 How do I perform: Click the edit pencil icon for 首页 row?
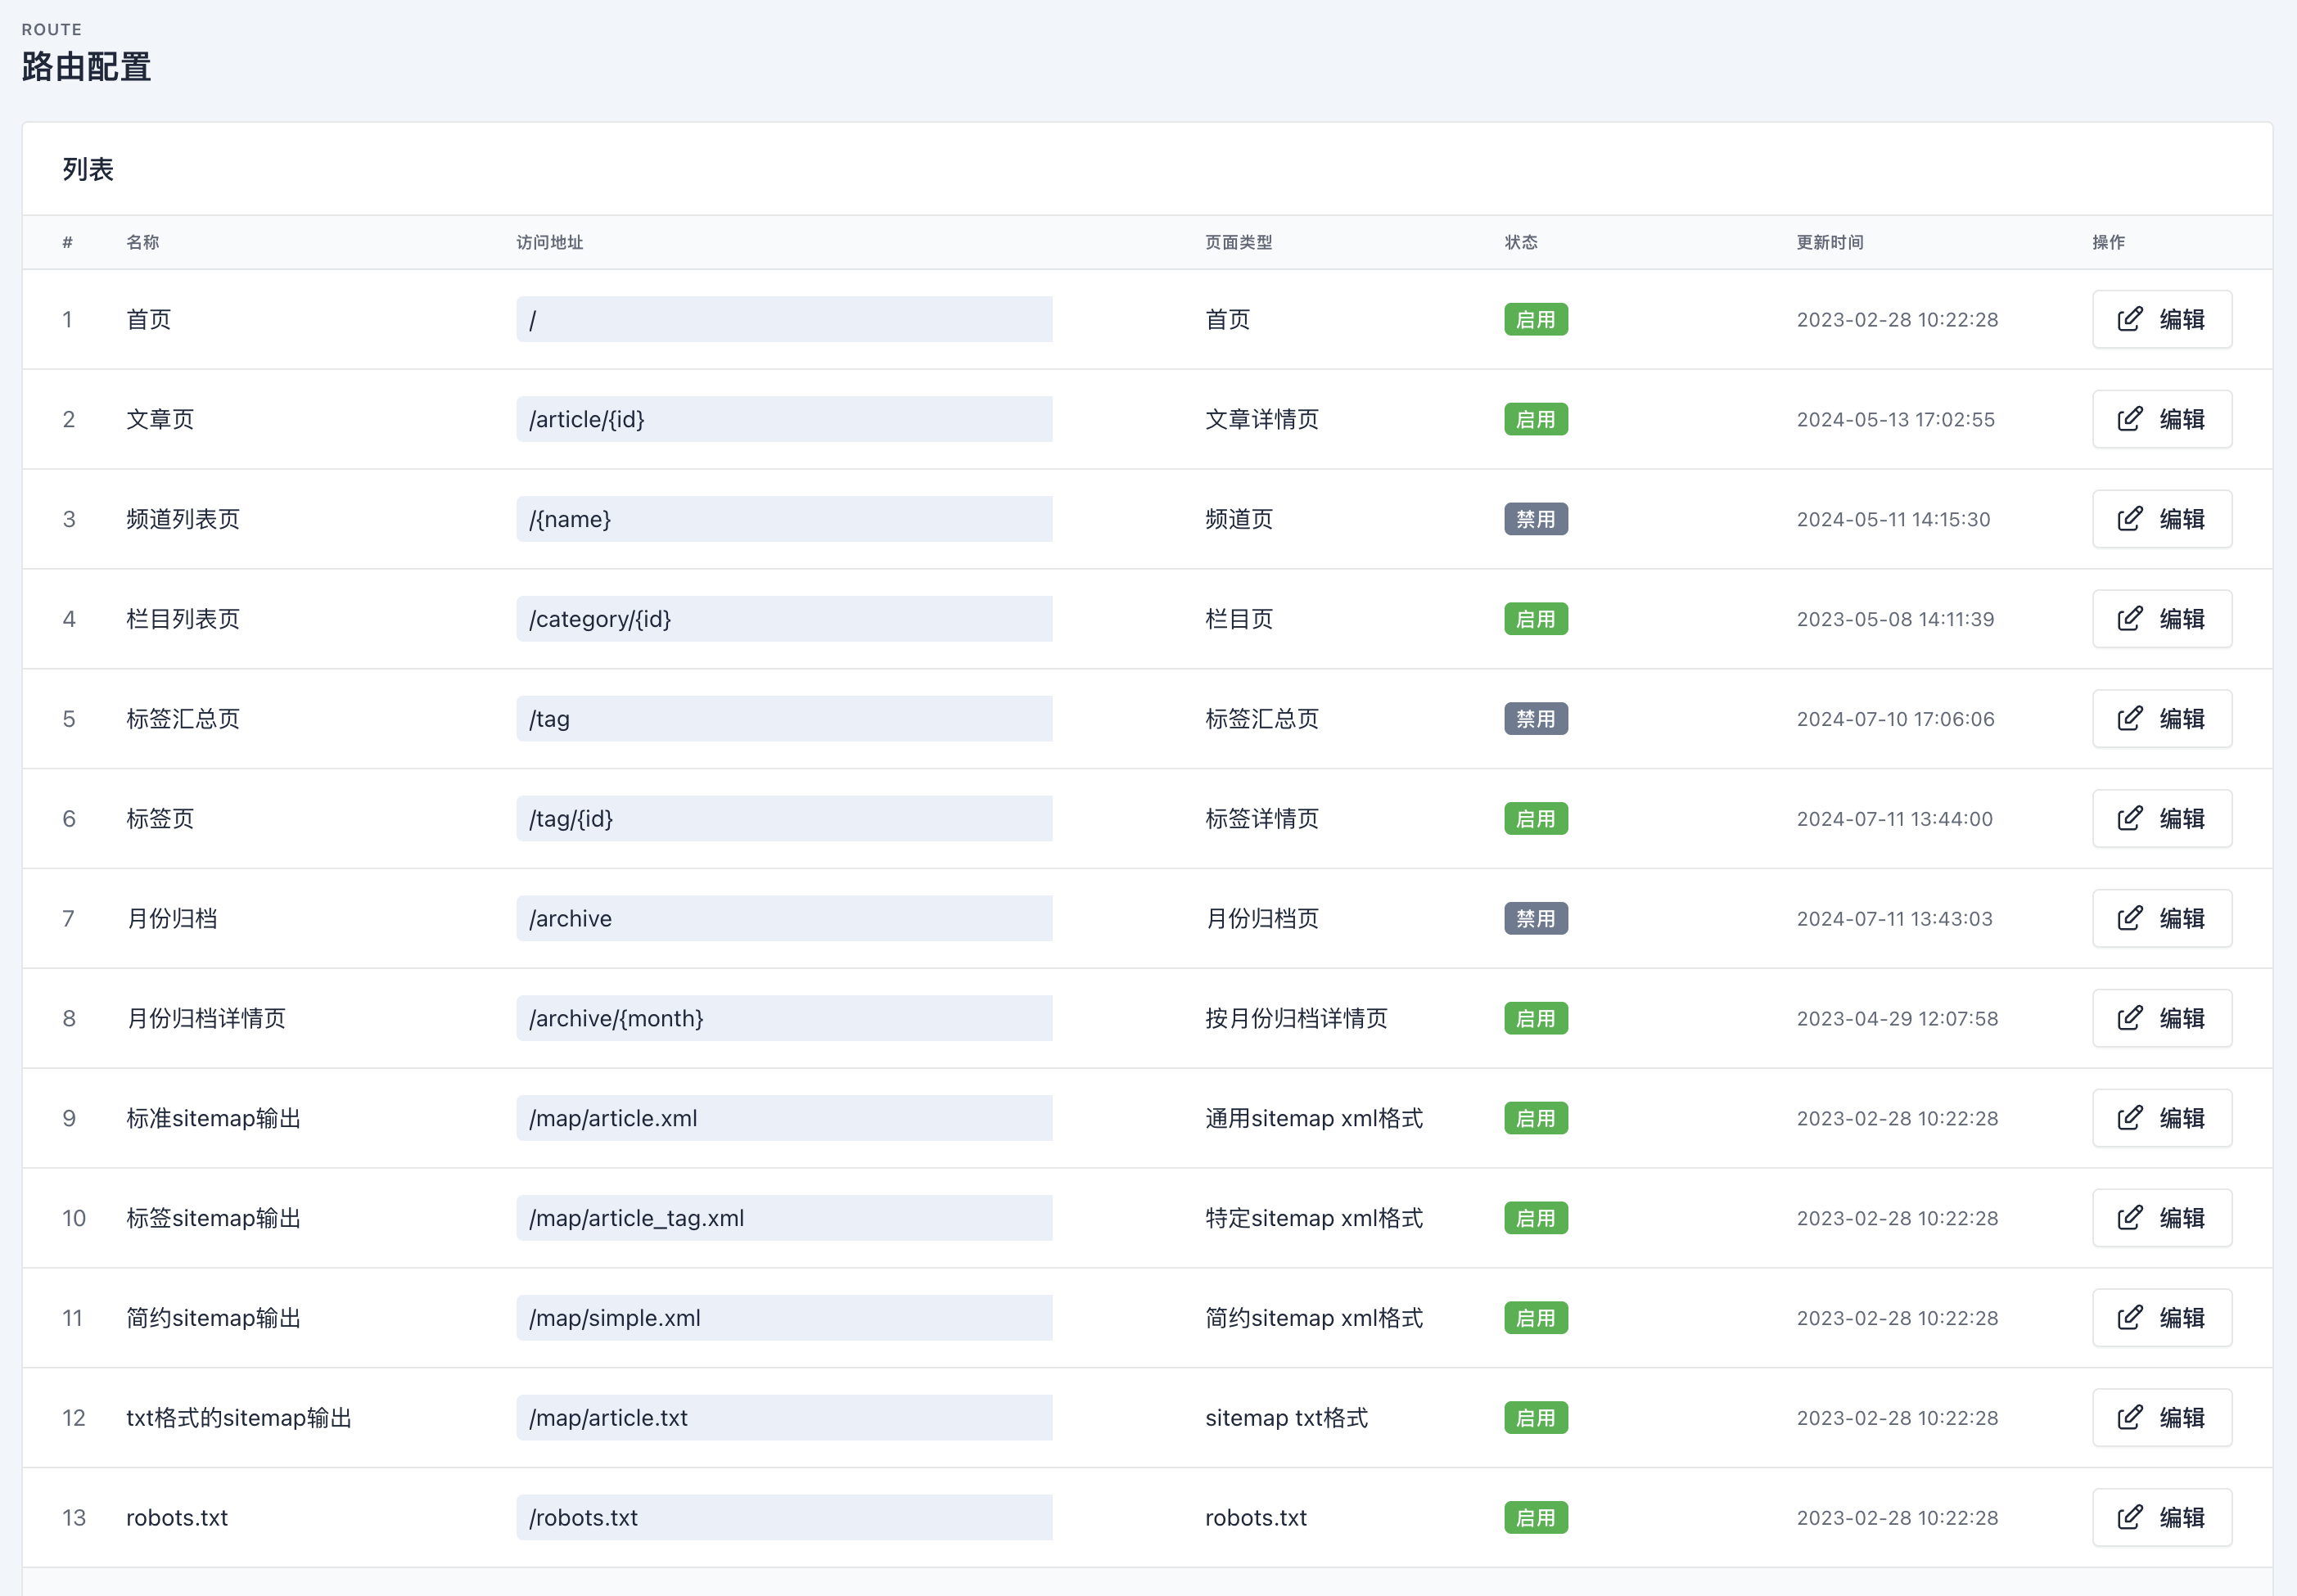pyautogui.click(x=2129, y=319)
